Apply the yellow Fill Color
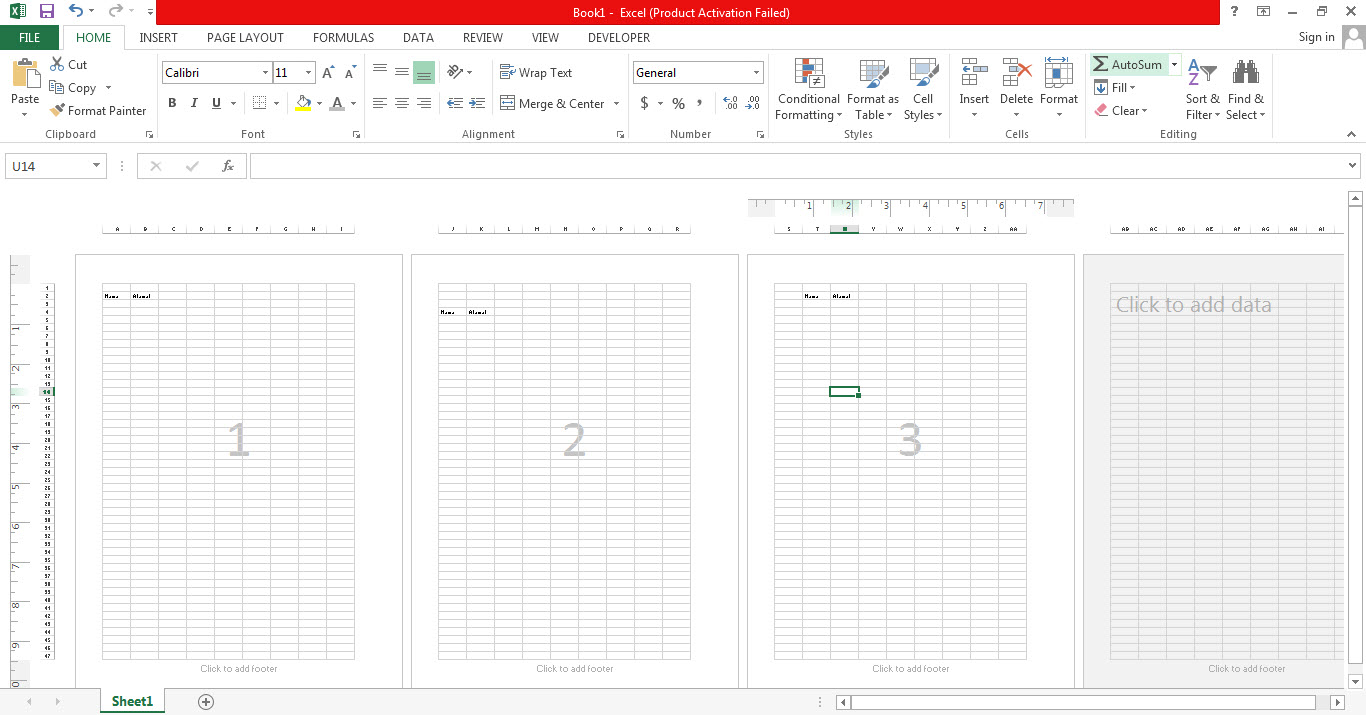The image size is (1366, 715). pos(304,103)
